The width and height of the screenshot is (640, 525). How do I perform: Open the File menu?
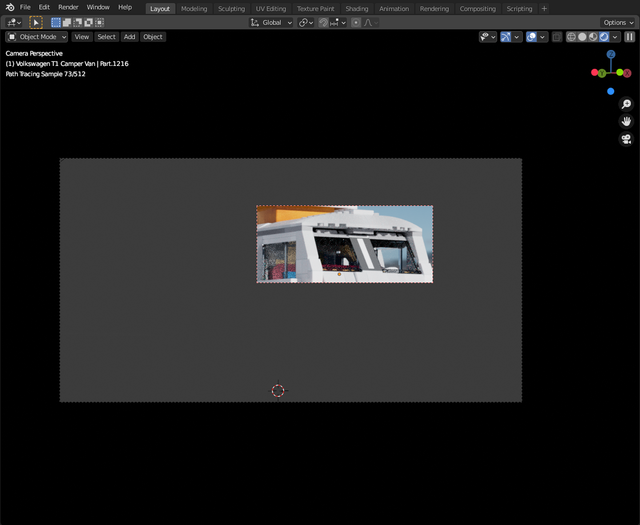[25, 7]
